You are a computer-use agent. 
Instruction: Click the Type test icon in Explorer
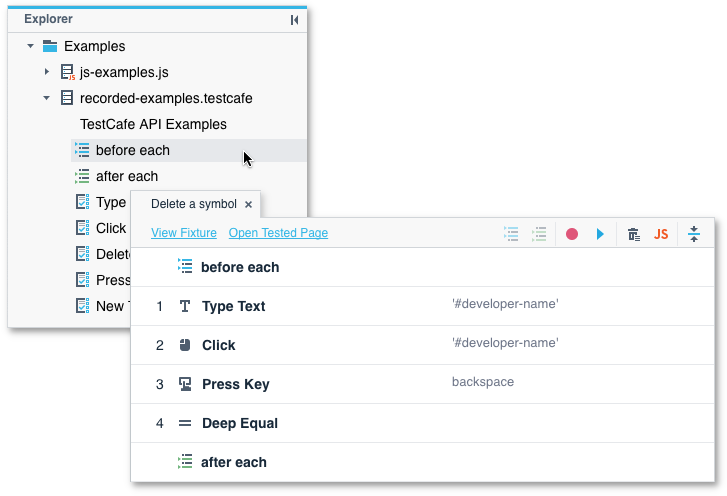(83, 202)
